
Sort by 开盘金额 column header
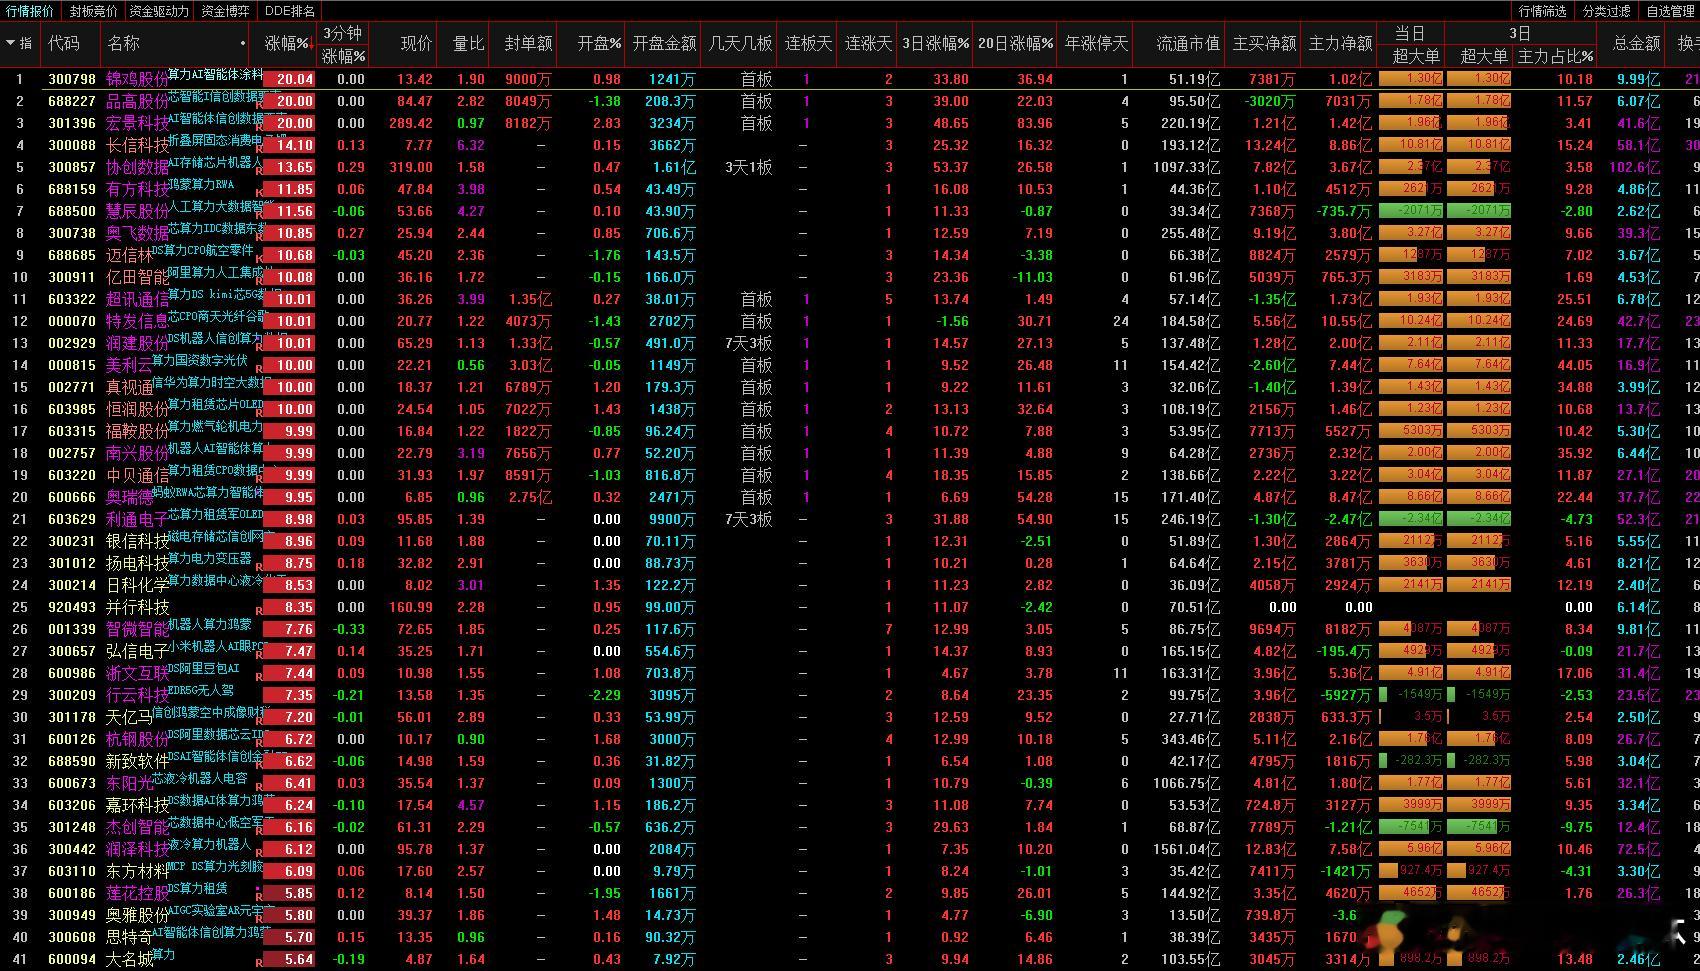(x=664, y=44)
